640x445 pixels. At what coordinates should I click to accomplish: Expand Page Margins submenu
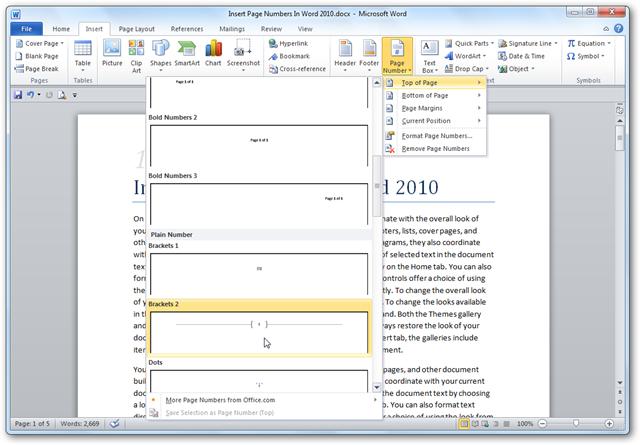pyautogui.click(x=435, y=108)
